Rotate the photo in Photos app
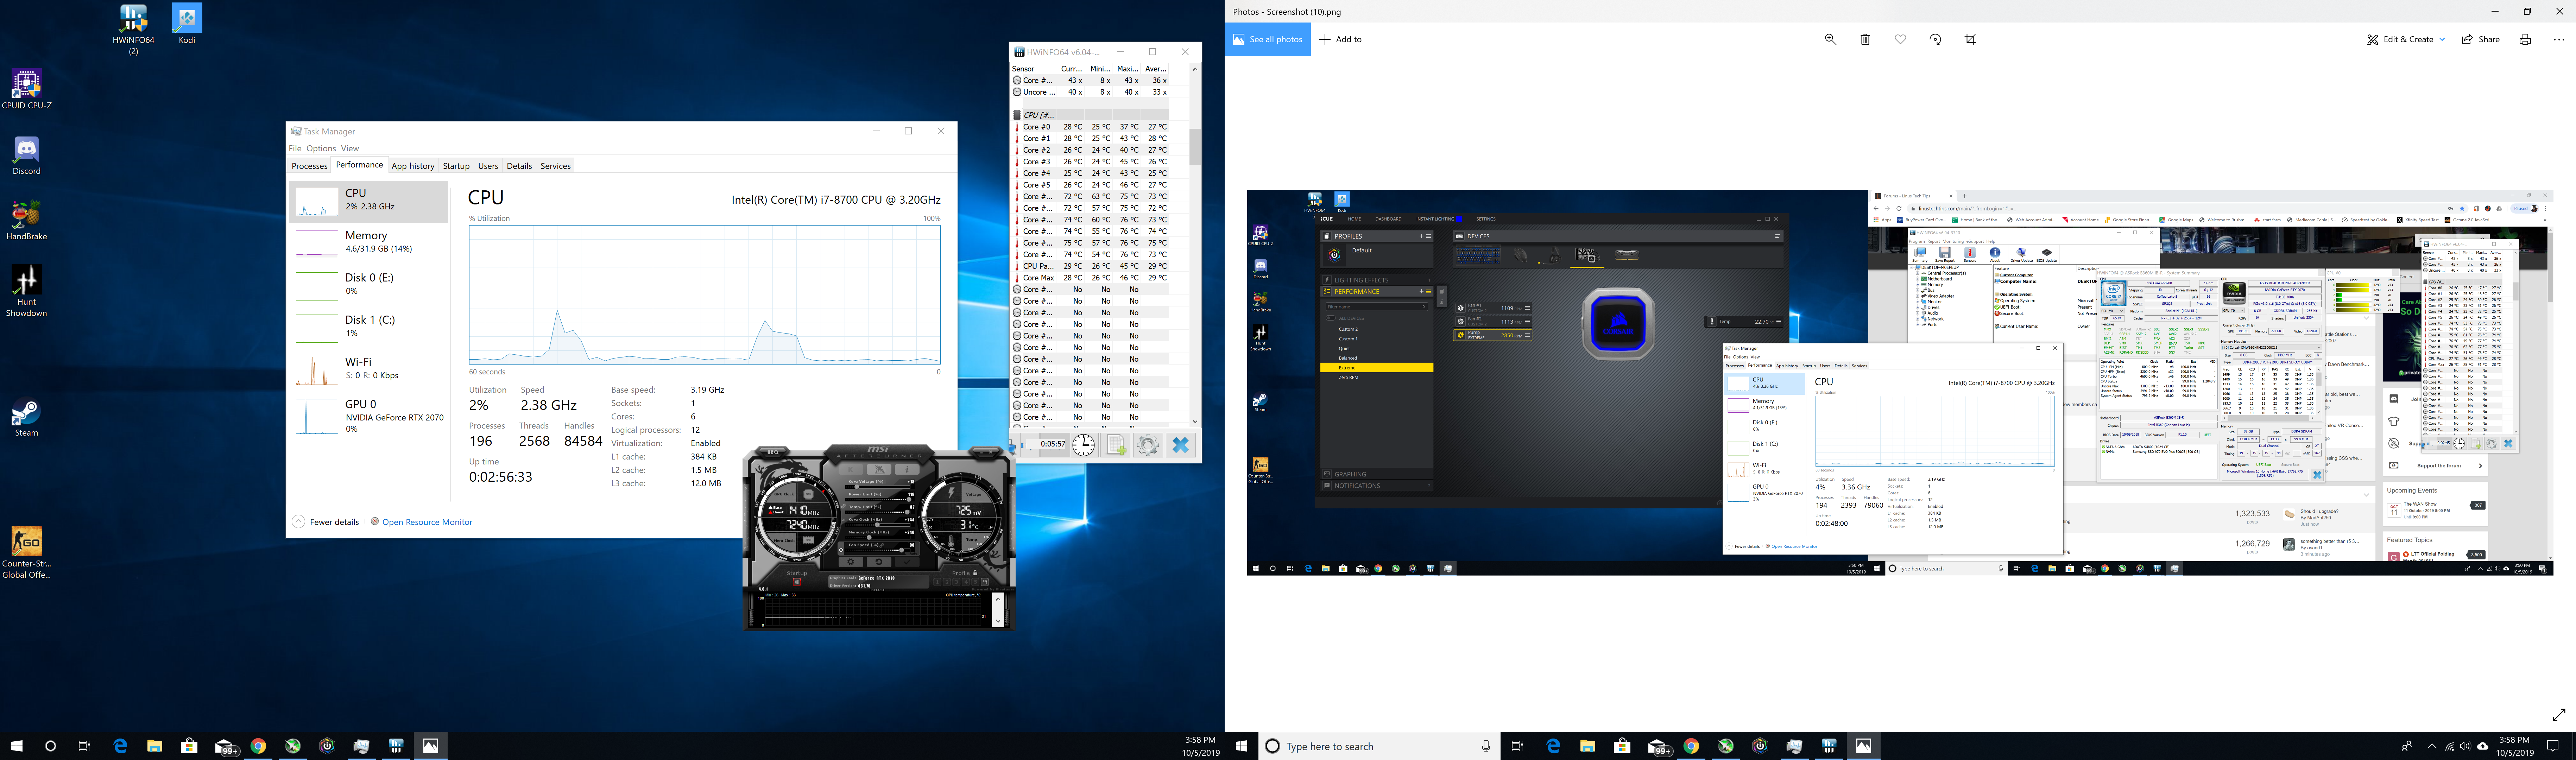Screen dimensions: 2576x760 pos(1935,39)
